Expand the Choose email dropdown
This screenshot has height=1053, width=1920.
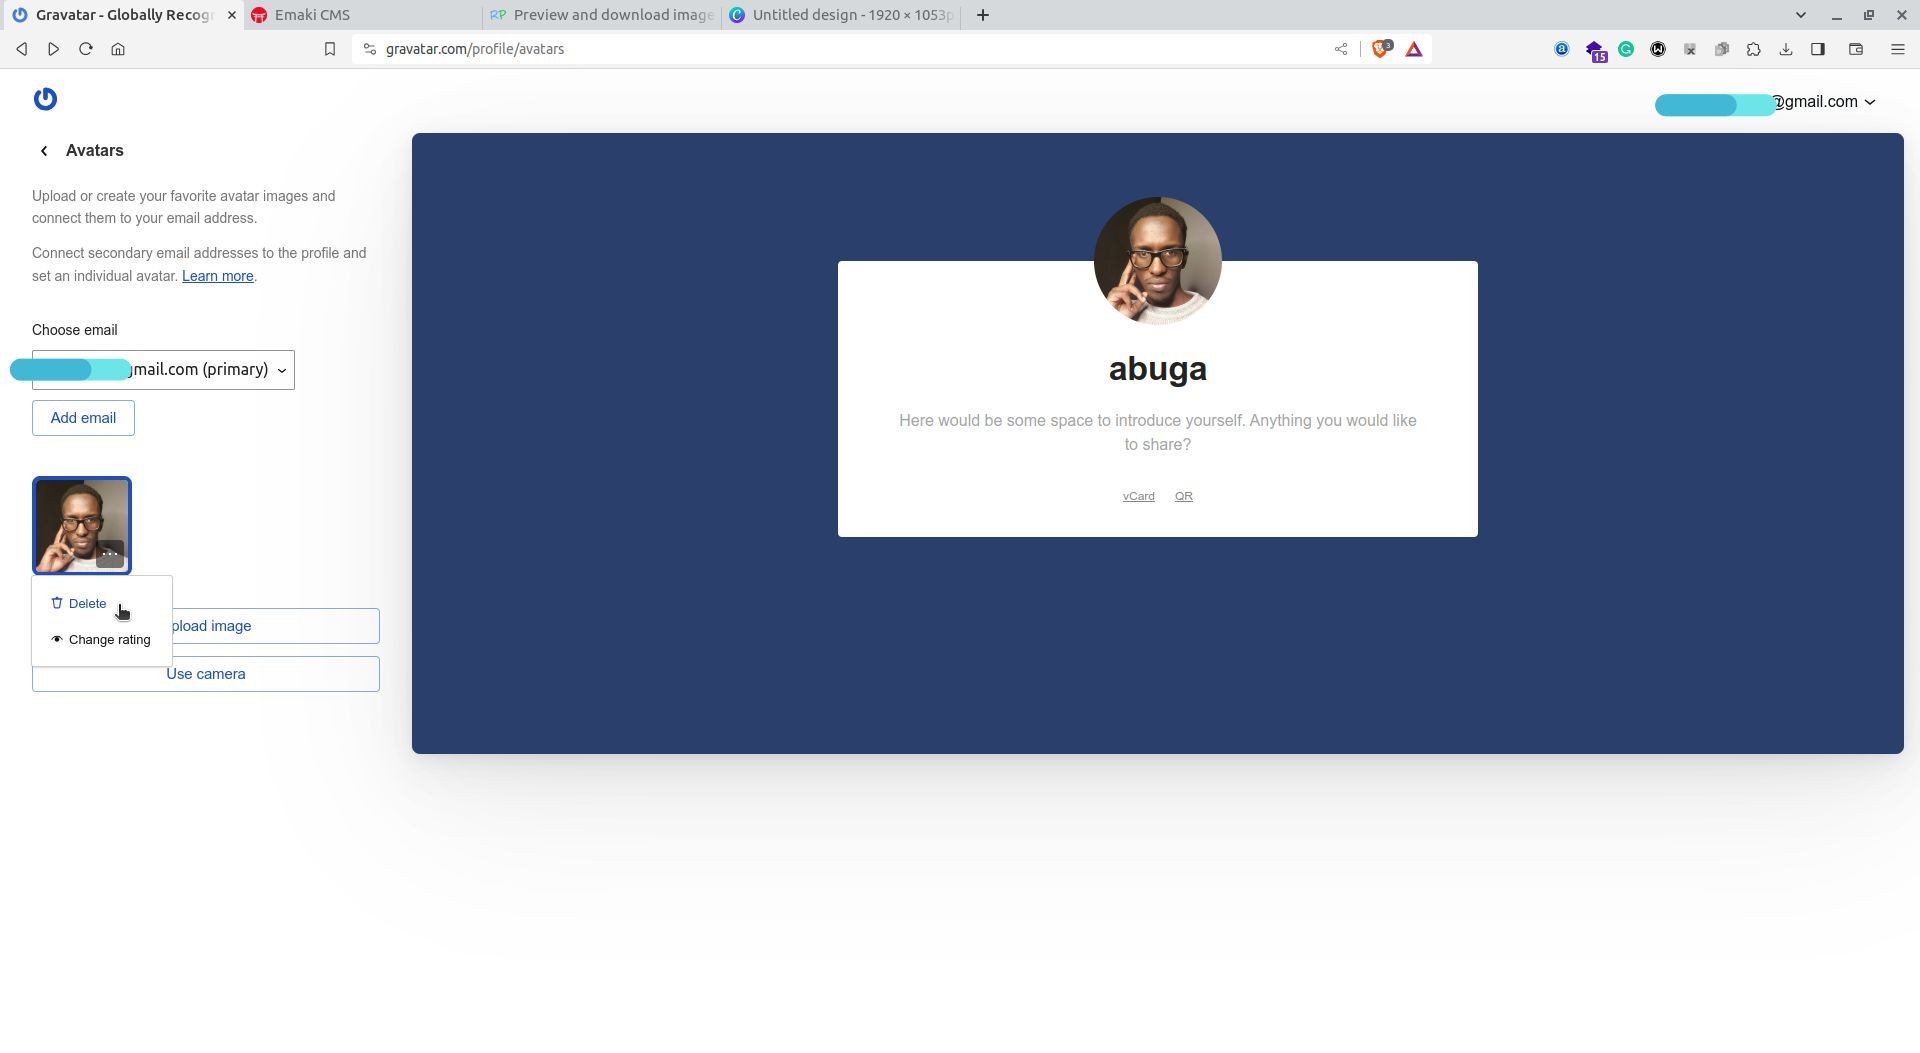(163, 370)
